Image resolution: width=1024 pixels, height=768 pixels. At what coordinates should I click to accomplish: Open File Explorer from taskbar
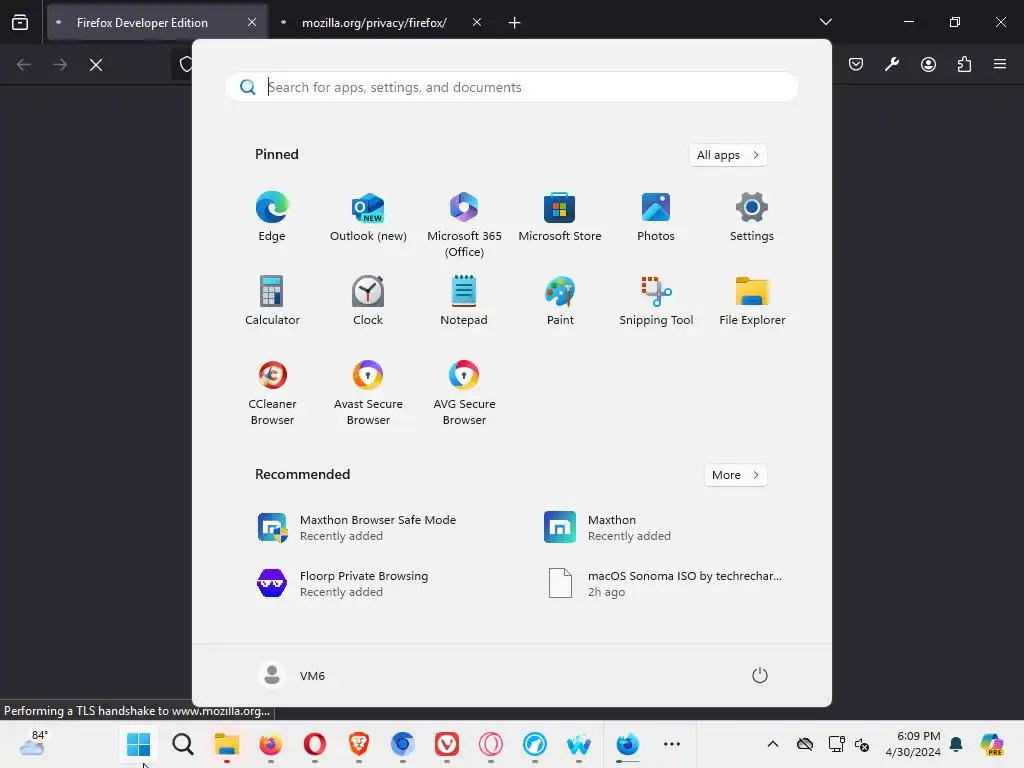[x=227, y=744]
